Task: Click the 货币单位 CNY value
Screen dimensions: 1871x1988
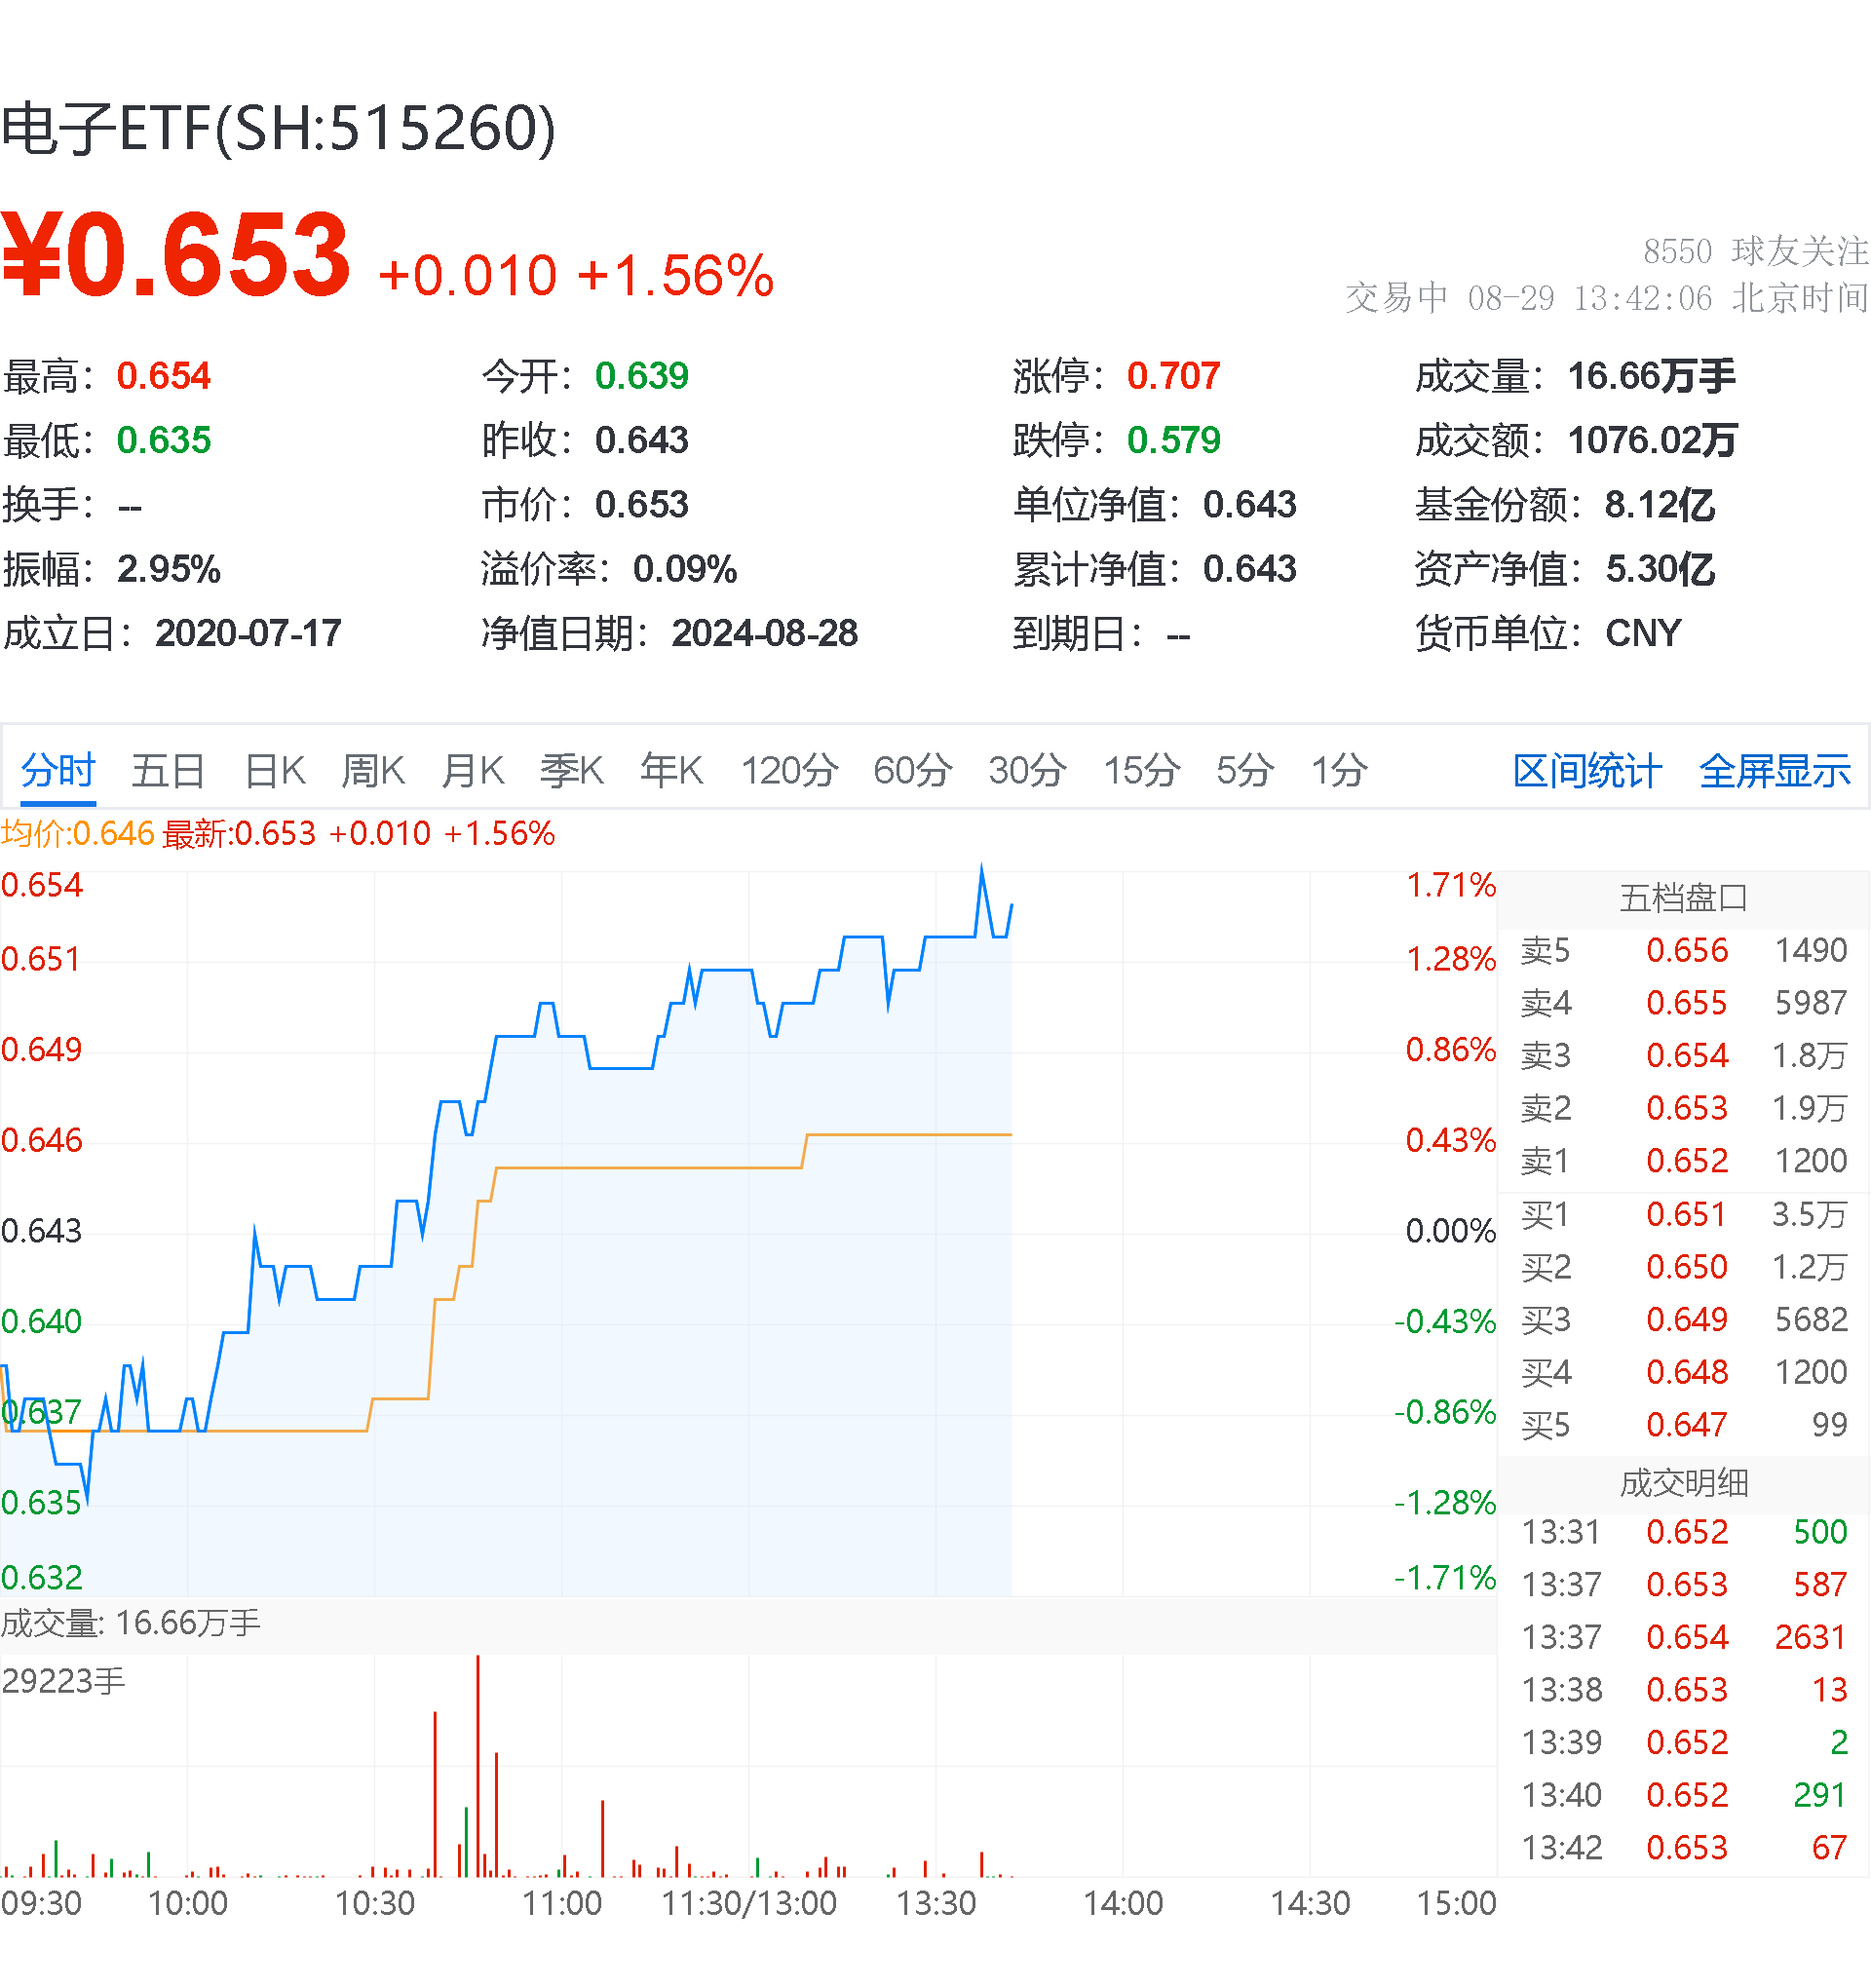Action: click(1643, 633)
